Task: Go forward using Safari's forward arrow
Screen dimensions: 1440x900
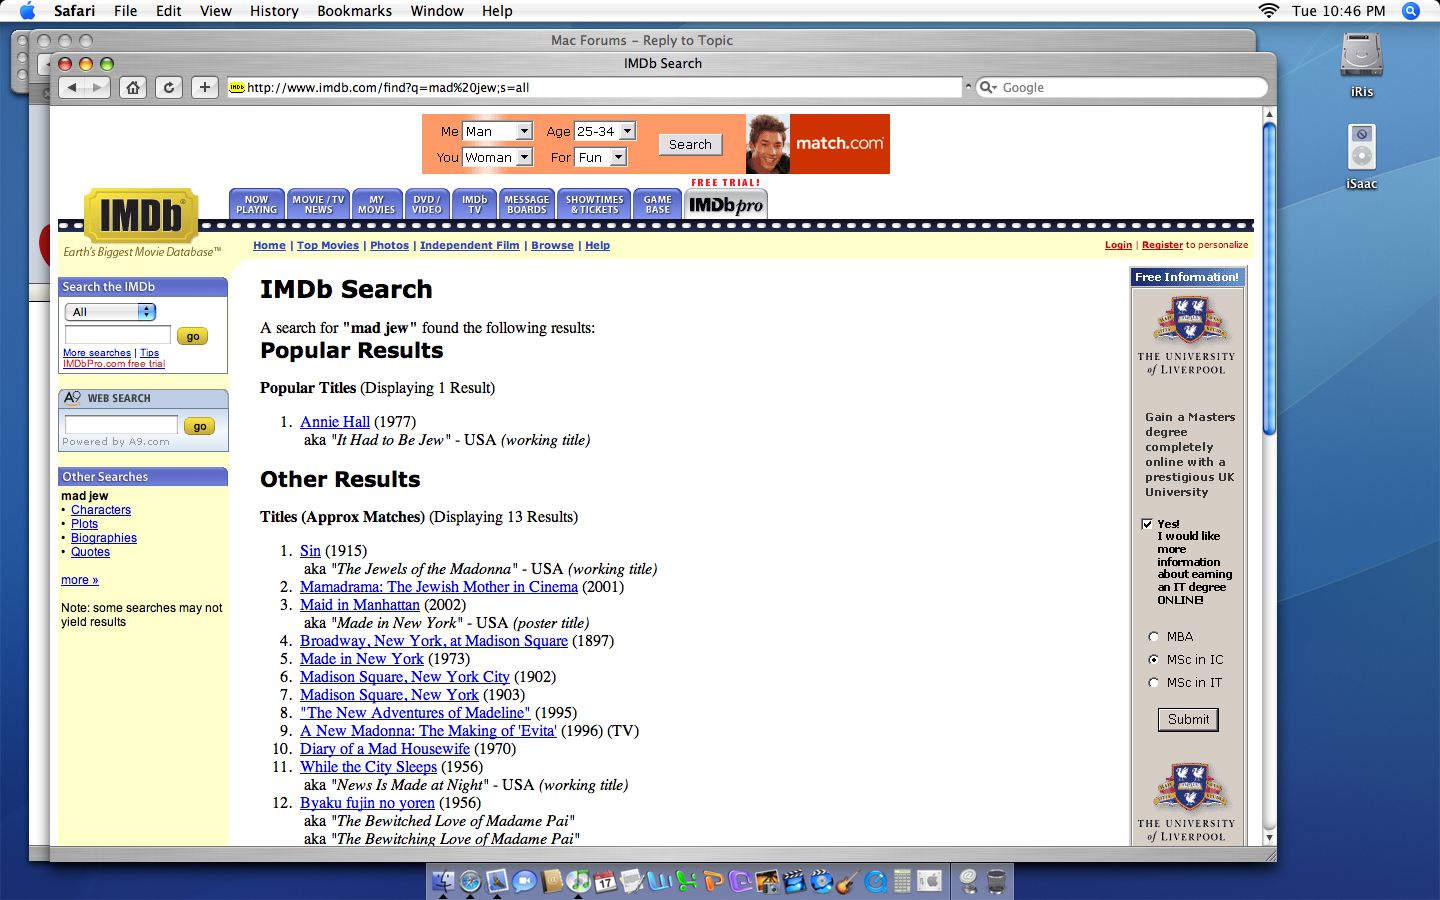Action: (97, 87)
